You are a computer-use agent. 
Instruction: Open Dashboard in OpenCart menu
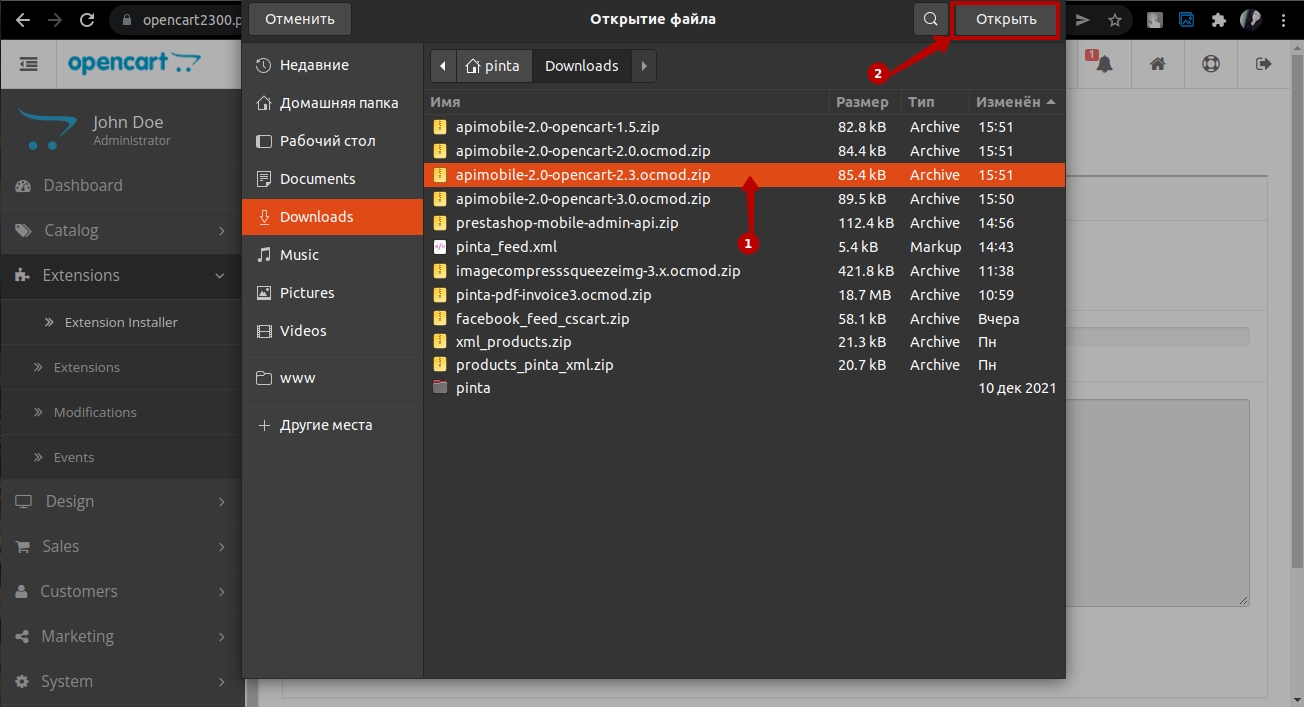click(x=120, y=185)
